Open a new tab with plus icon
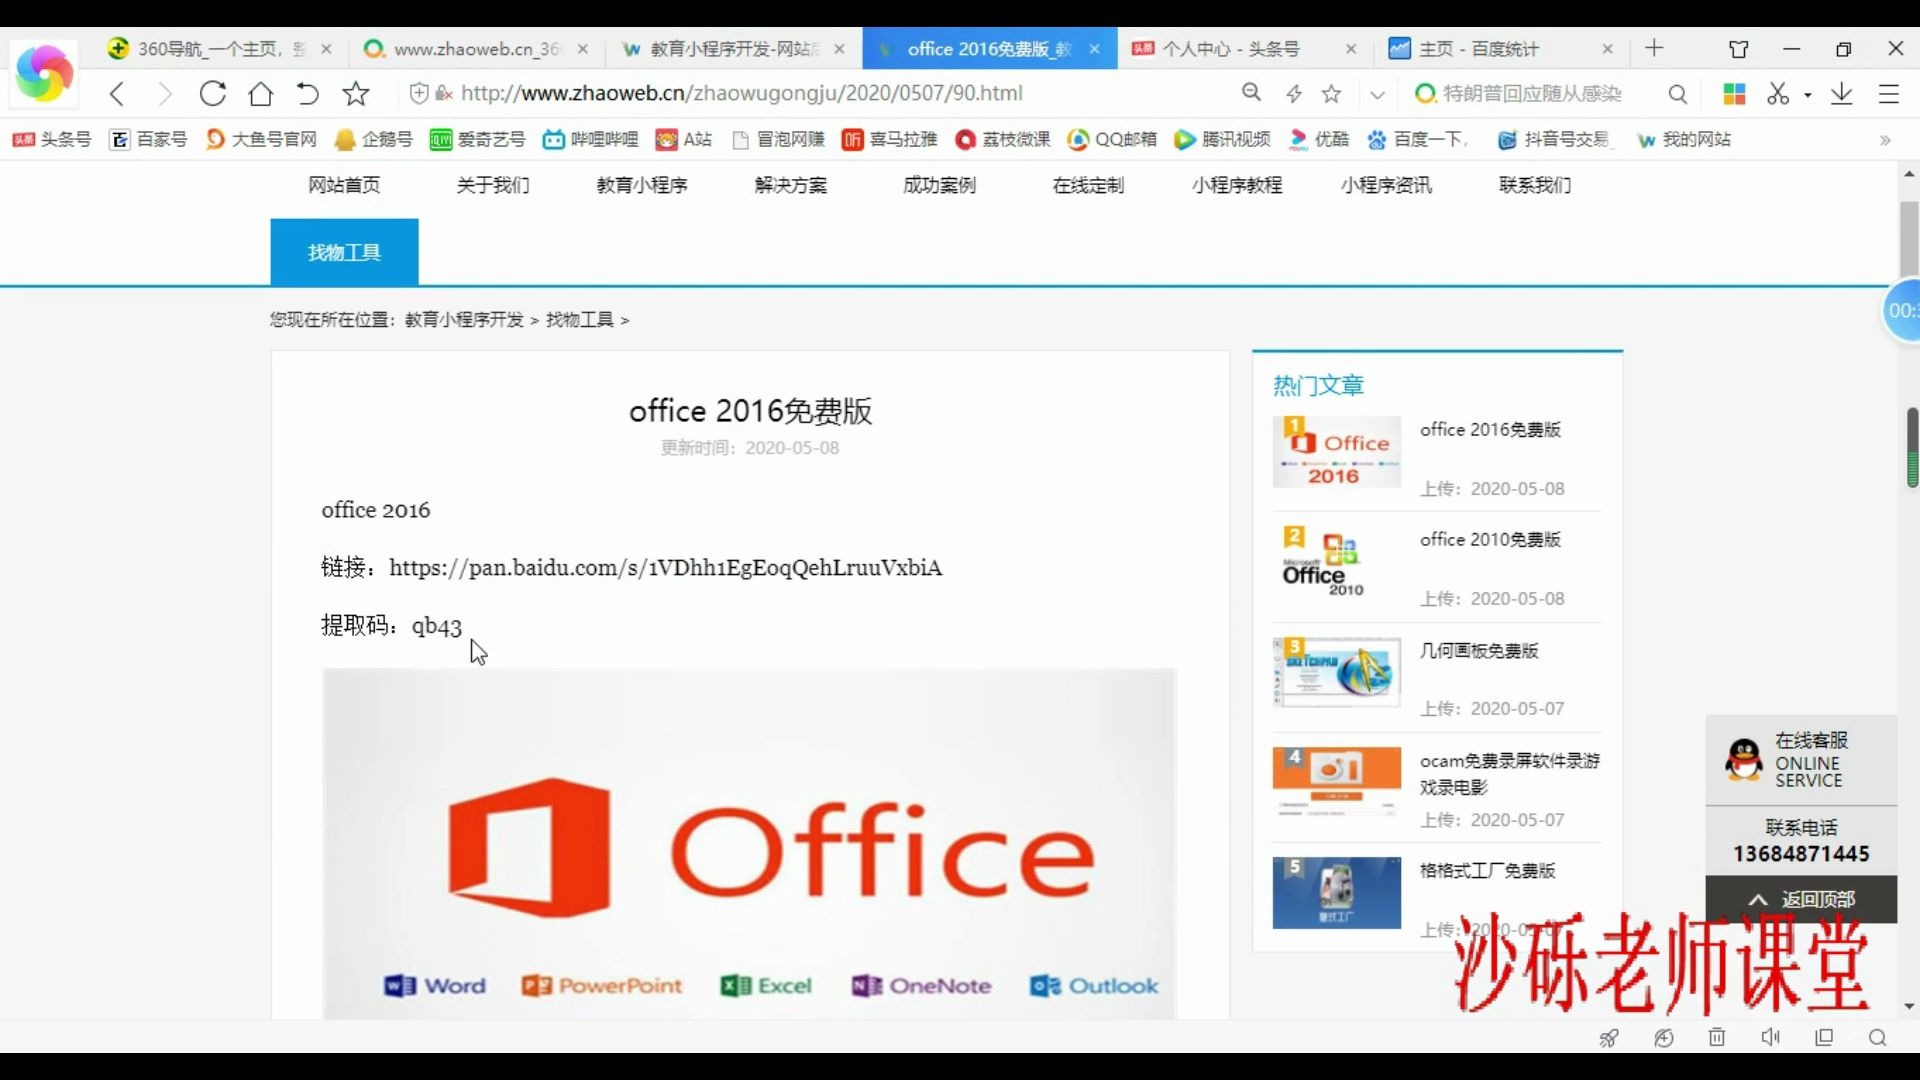The height and width of the screenshot is (1080, 1920). 1655,48
